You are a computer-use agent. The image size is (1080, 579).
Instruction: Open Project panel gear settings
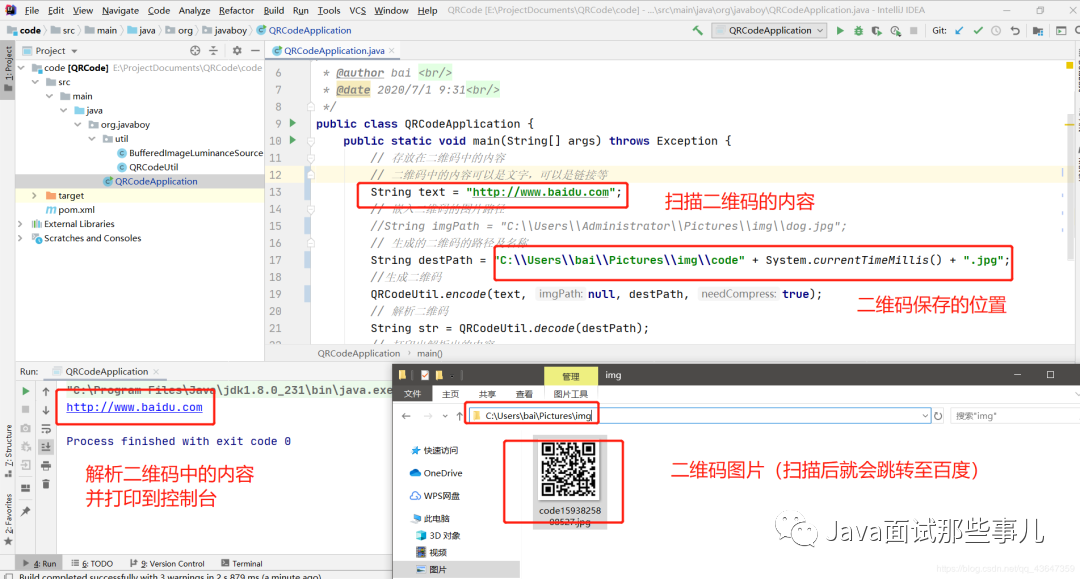237,50
